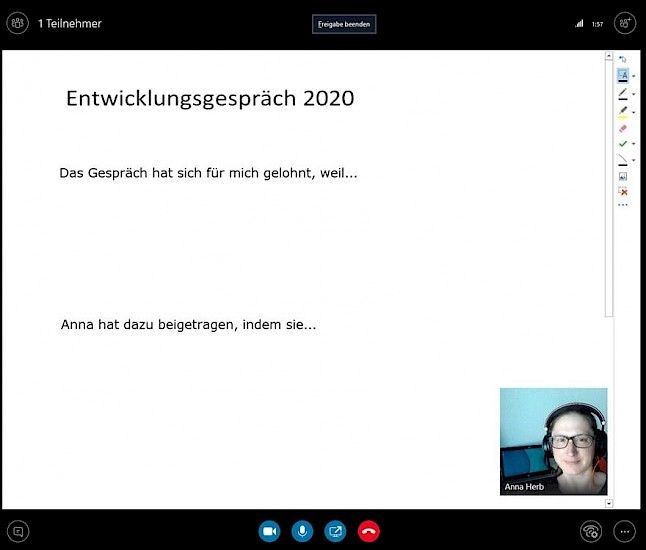Screen dimensions: 646x550
Task: Click the 'Entwicklungsgespräch 2020' title
Action: (x=210, y=99)
